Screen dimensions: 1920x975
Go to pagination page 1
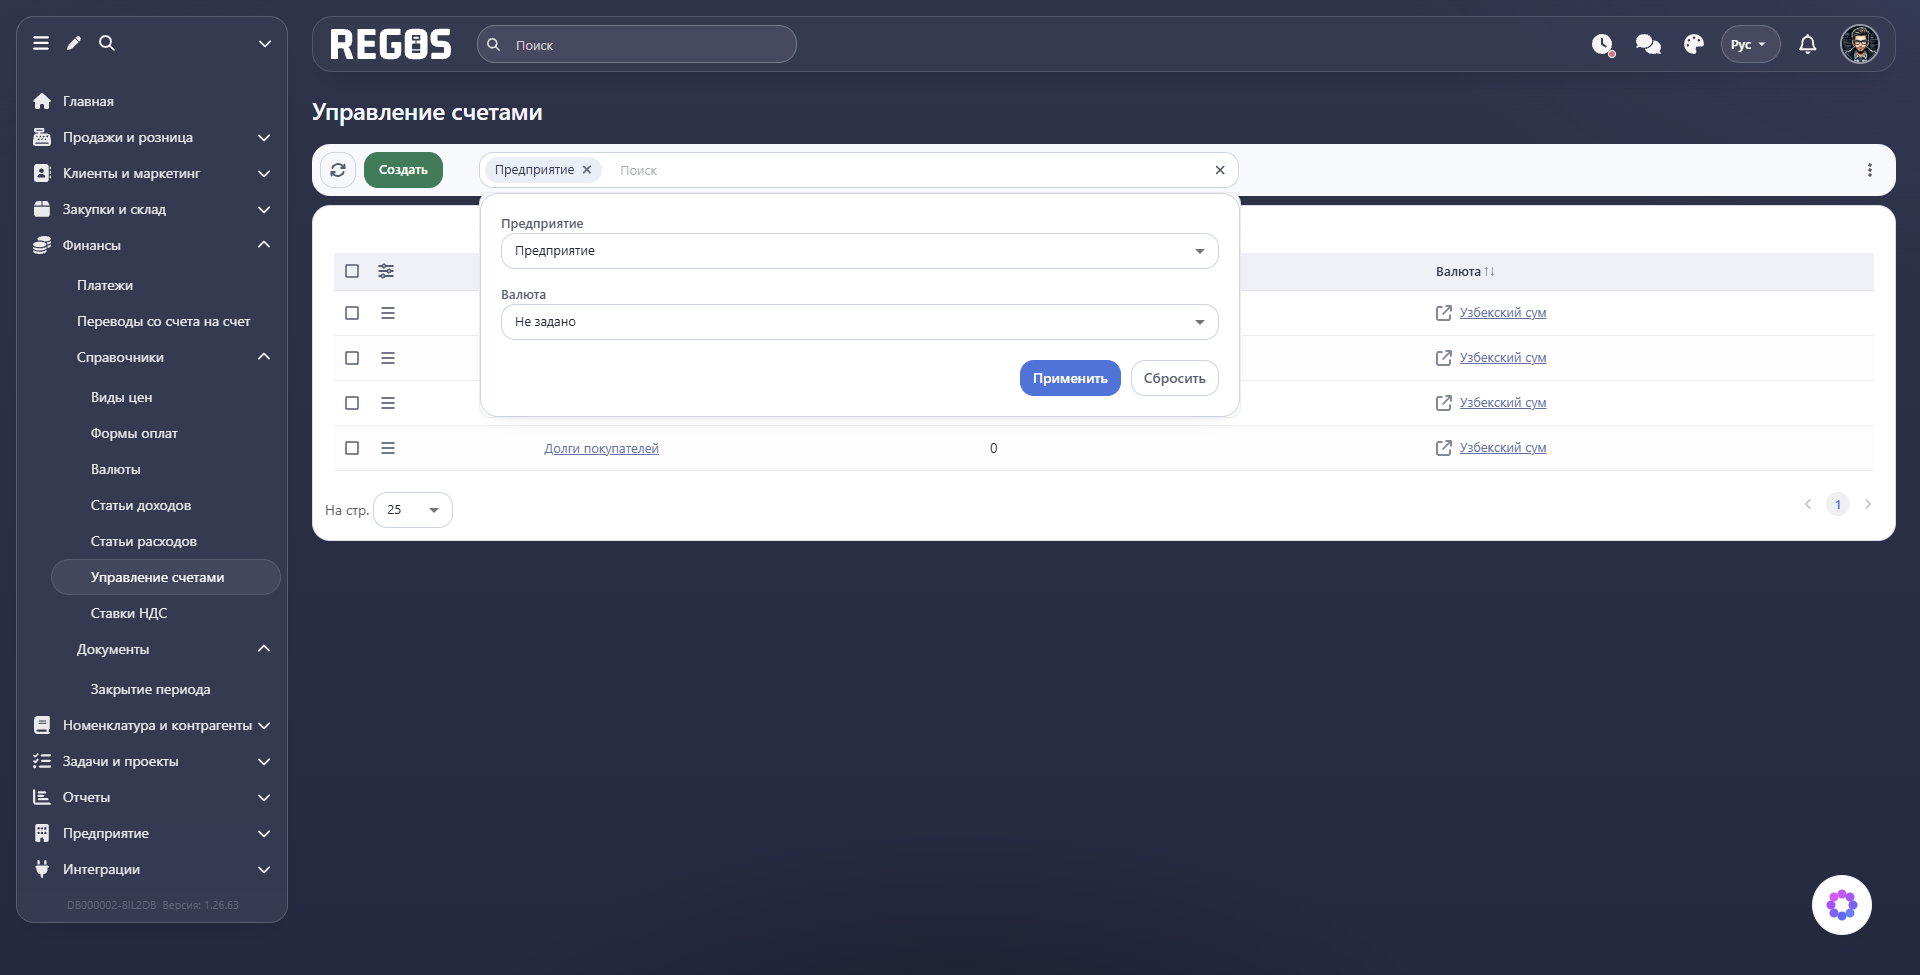(1838, 504)
